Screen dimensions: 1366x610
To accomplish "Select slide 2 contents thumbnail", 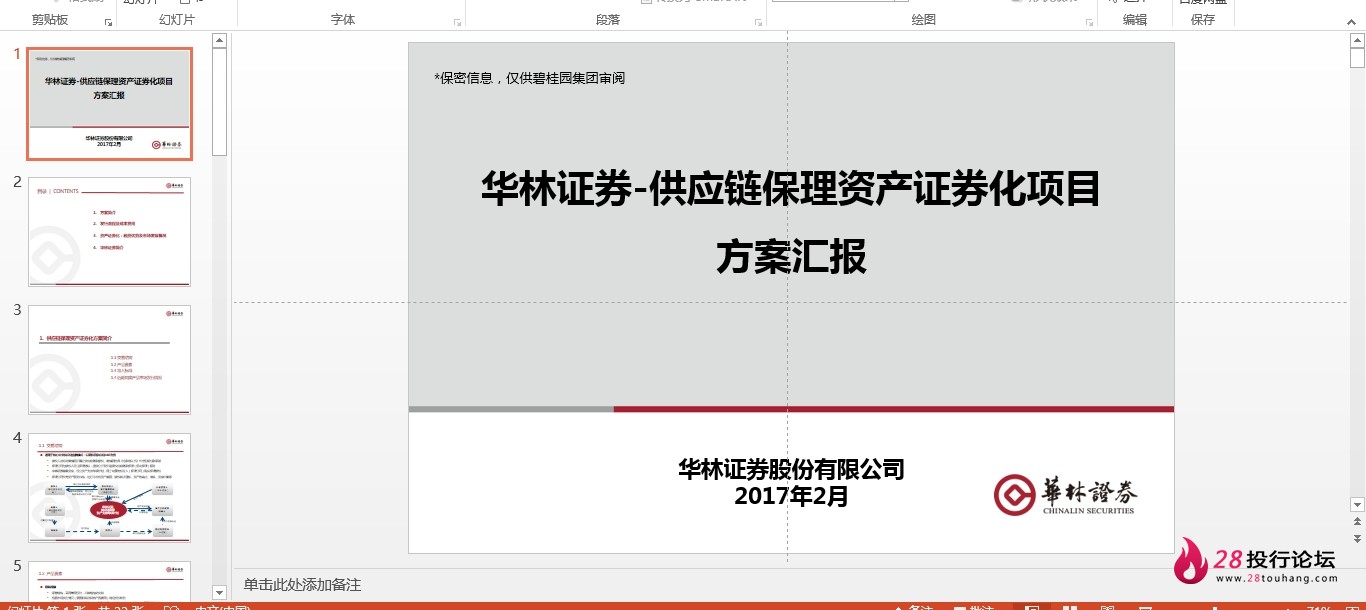I will (x=109, y=232).
